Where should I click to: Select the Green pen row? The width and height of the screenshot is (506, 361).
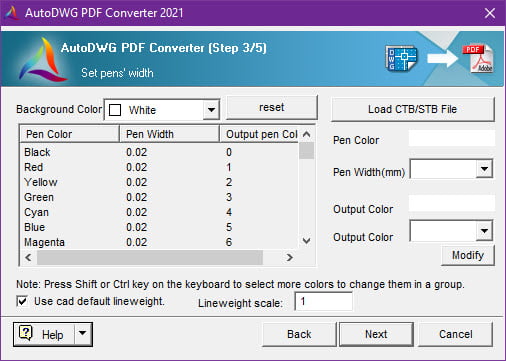click(159, 197)
